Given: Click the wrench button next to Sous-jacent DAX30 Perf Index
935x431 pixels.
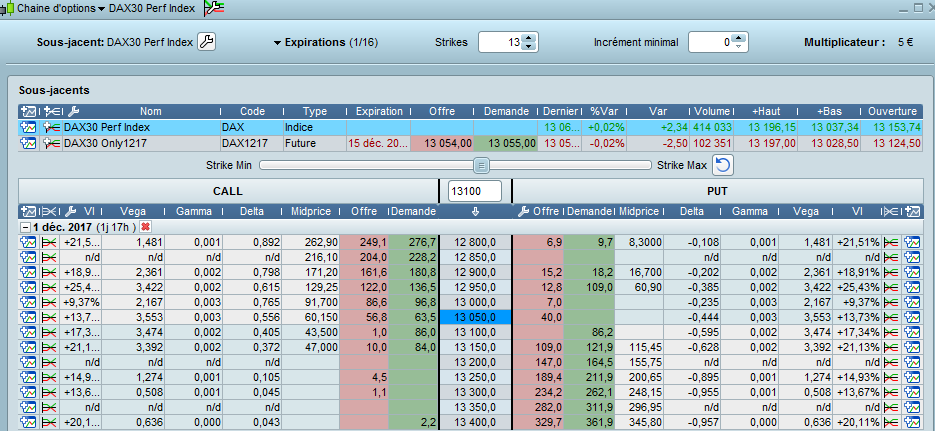Looking at the screenshot, I should click(206, 42).
